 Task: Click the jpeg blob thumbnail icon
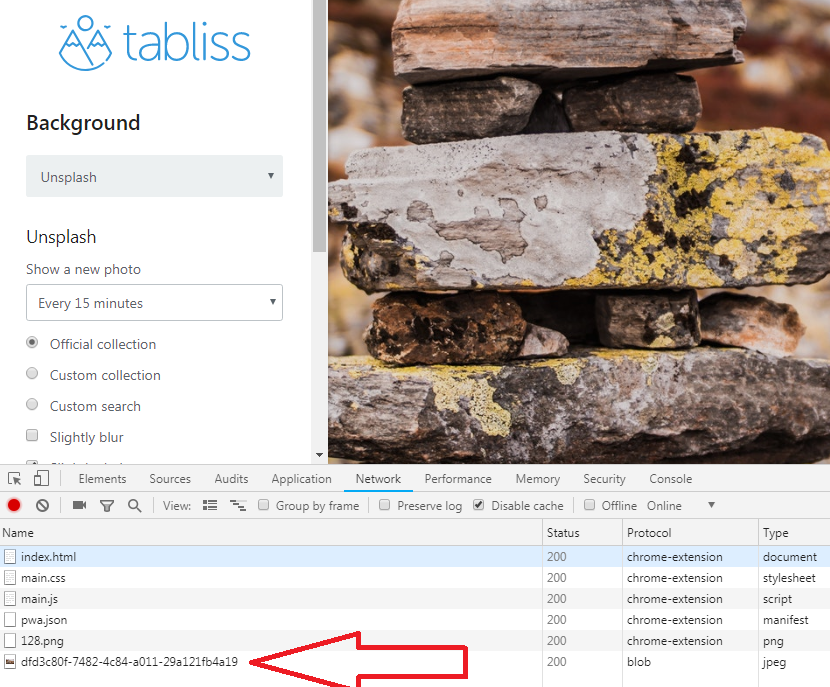pyautogui.click(x=10, y=662)
